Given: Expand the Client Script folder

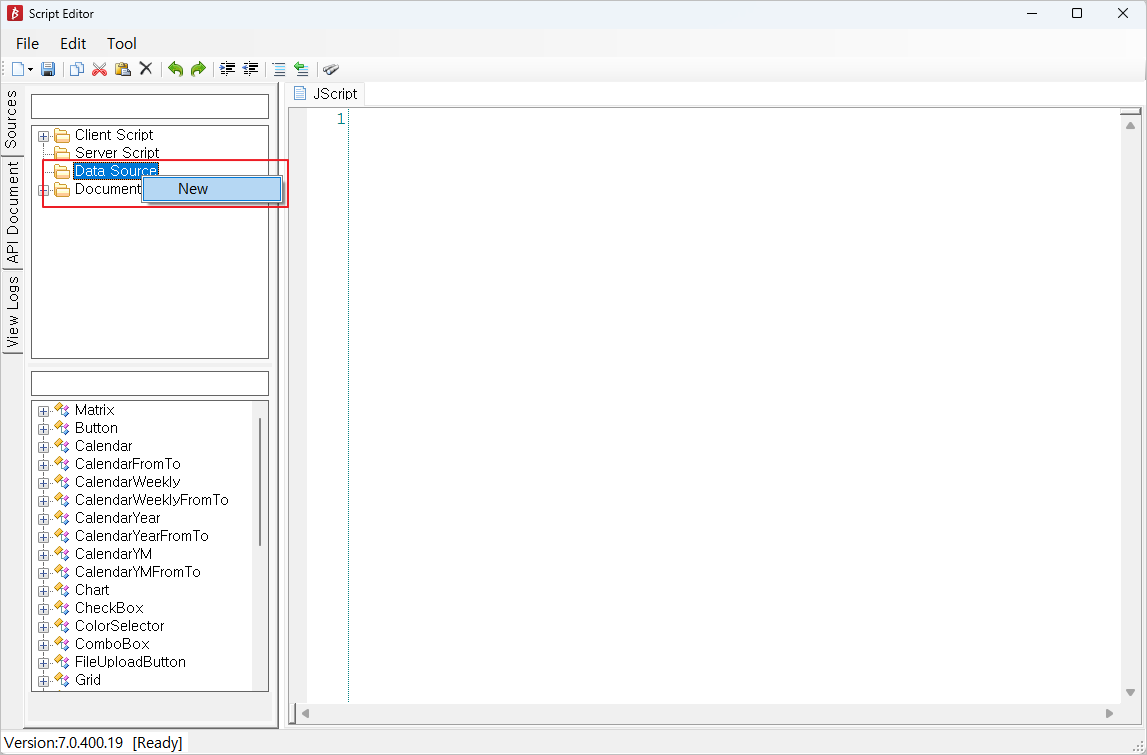Looking at the screenshot, I should click(43, 136).
